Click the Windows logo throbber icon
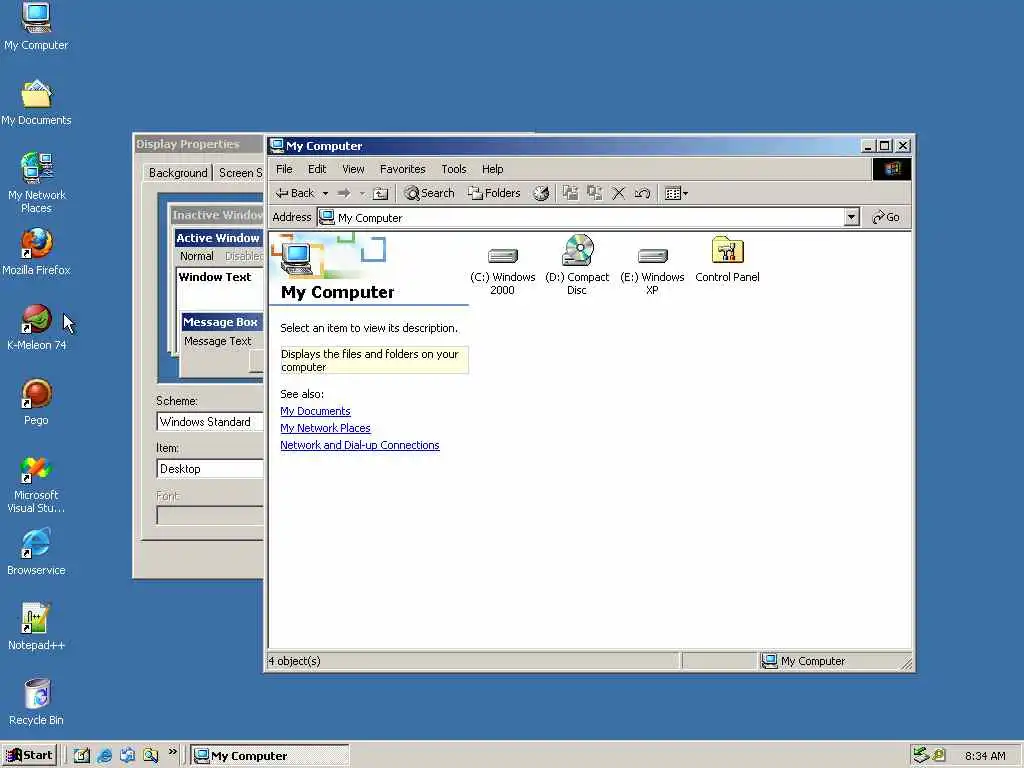Image resolution: width=1024 pixels, height=768 pixels. pyautogui.click(x=891, y=169)
